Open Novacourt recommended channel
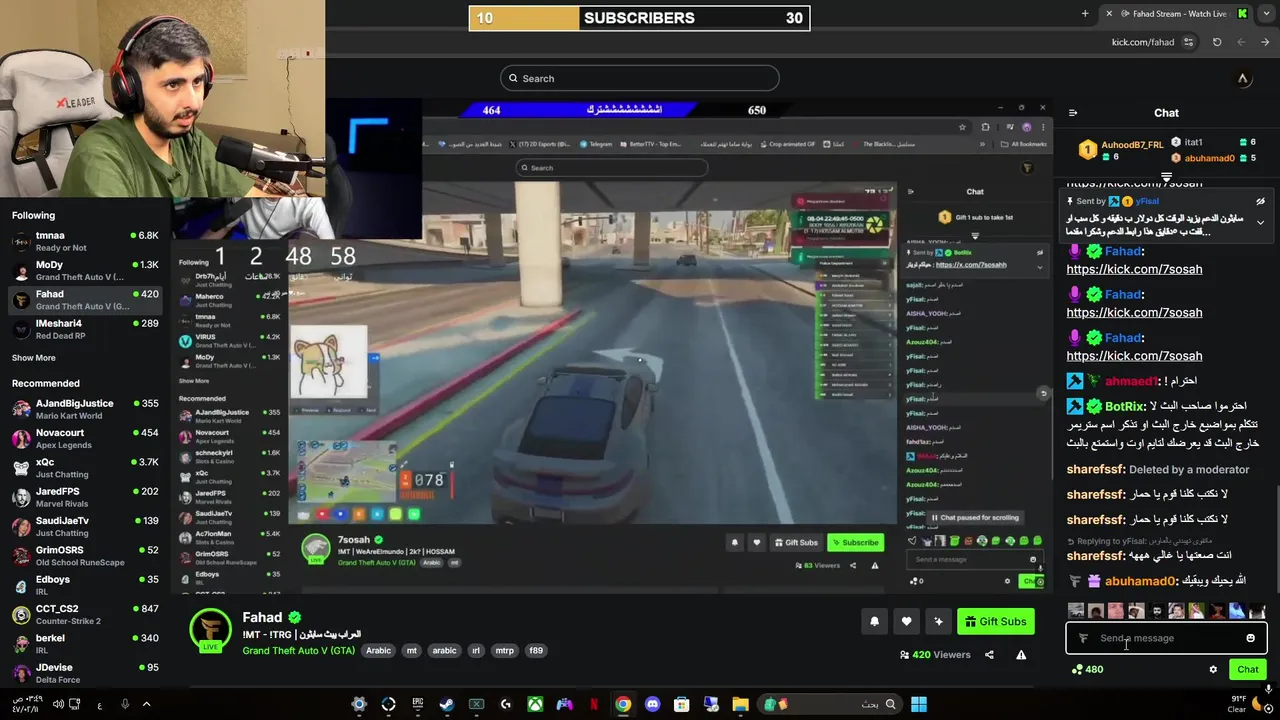 (x=85, y=438)
